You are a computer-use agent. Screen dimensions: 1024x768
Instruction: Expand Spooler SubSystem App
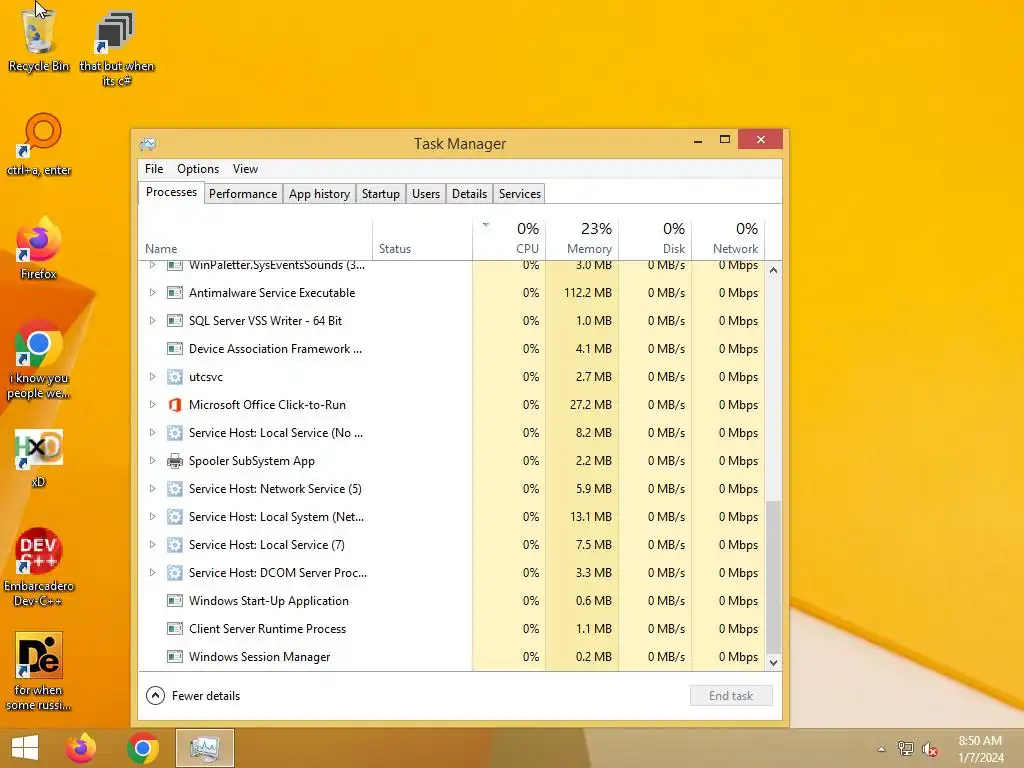[152, 460]
